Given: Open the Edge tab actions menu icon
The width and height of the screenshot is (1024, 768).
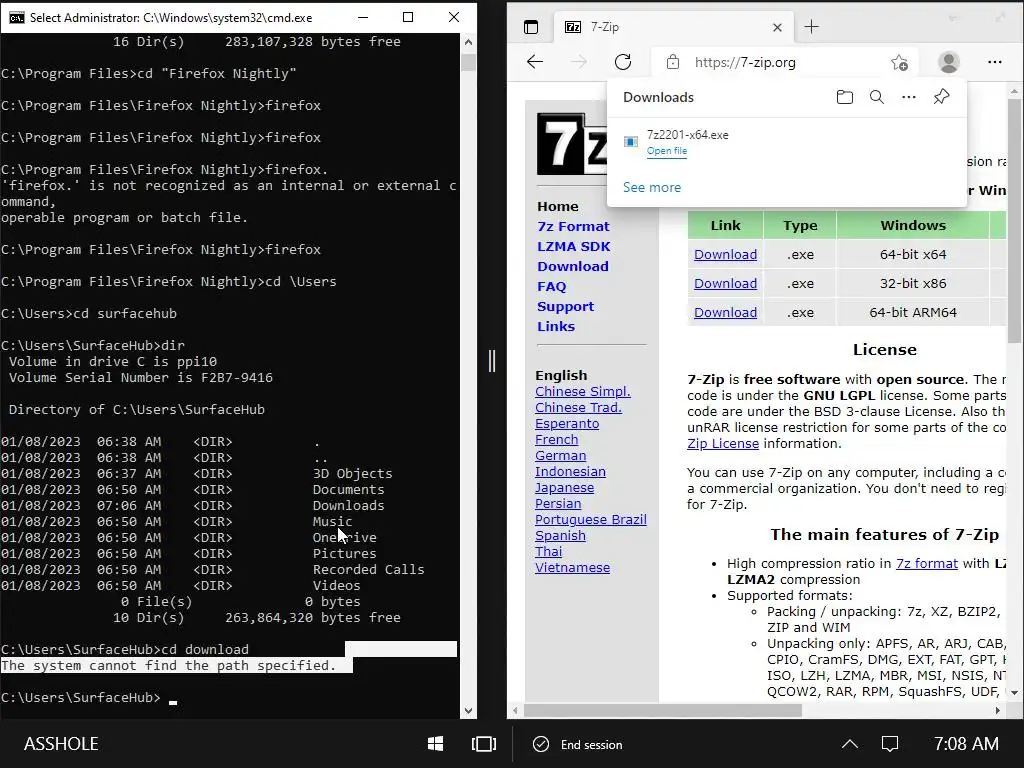Looking at the screenshot, I should coord(531,27).
